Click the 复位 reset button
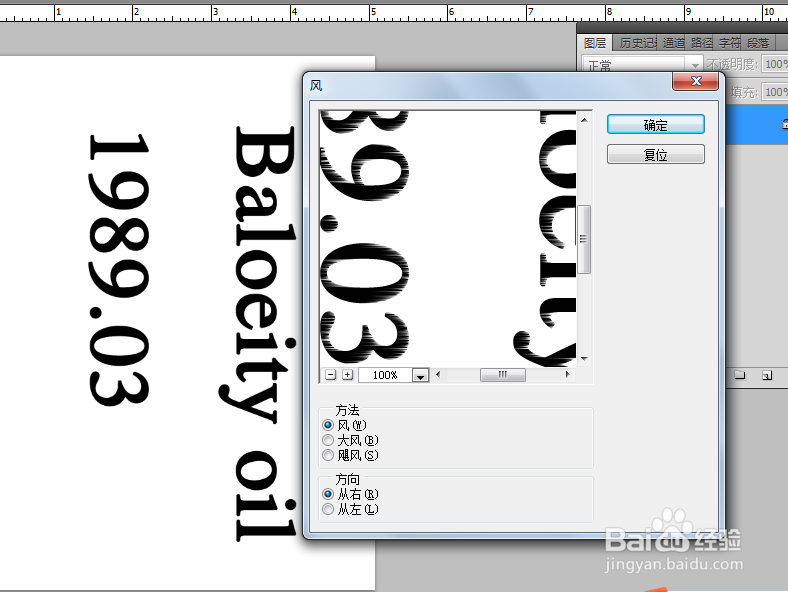 click(x=655, y=154)
